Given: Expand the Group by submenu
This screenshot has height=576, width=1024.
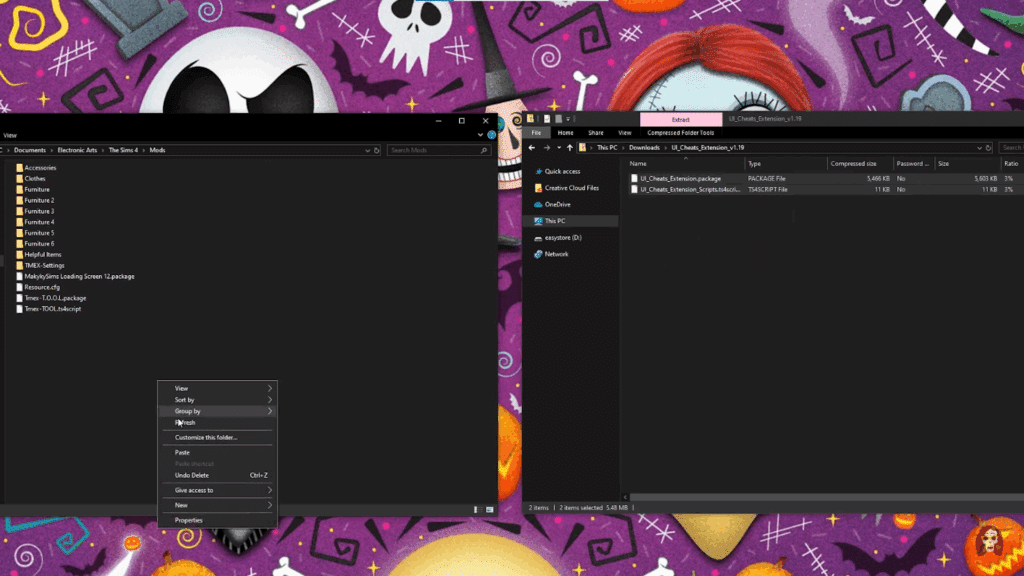Looking at the screenshot, I should pyautogui.click(x=217, y=411).
